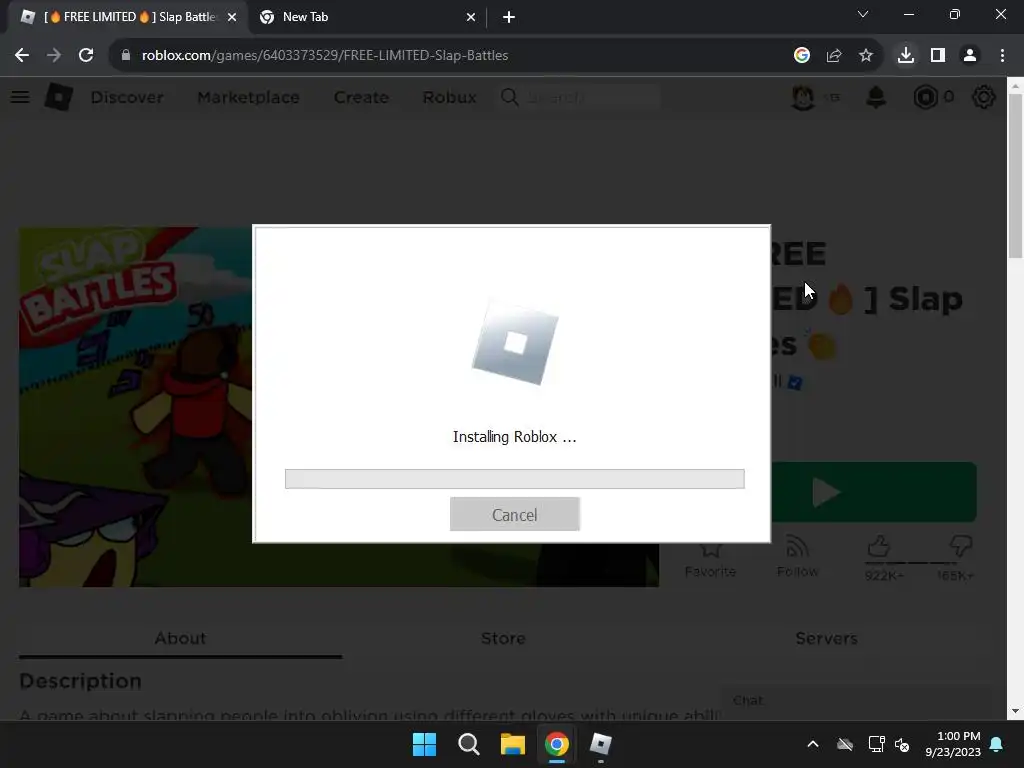Click Chrome icon in taskbar
This screenshot has height=768, width=1024.
pyautogui.click(x=557, y=744)
